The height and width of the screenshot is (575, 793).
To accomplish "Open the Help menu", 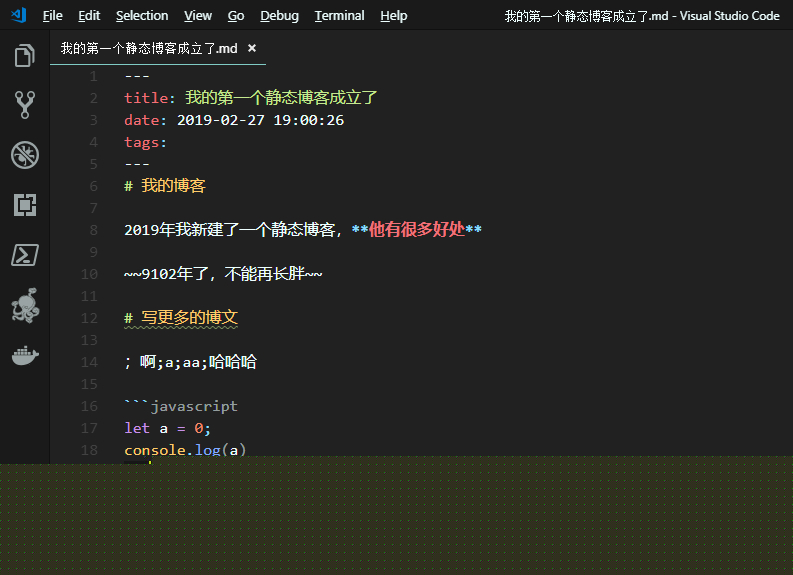I will coord(393,16).
